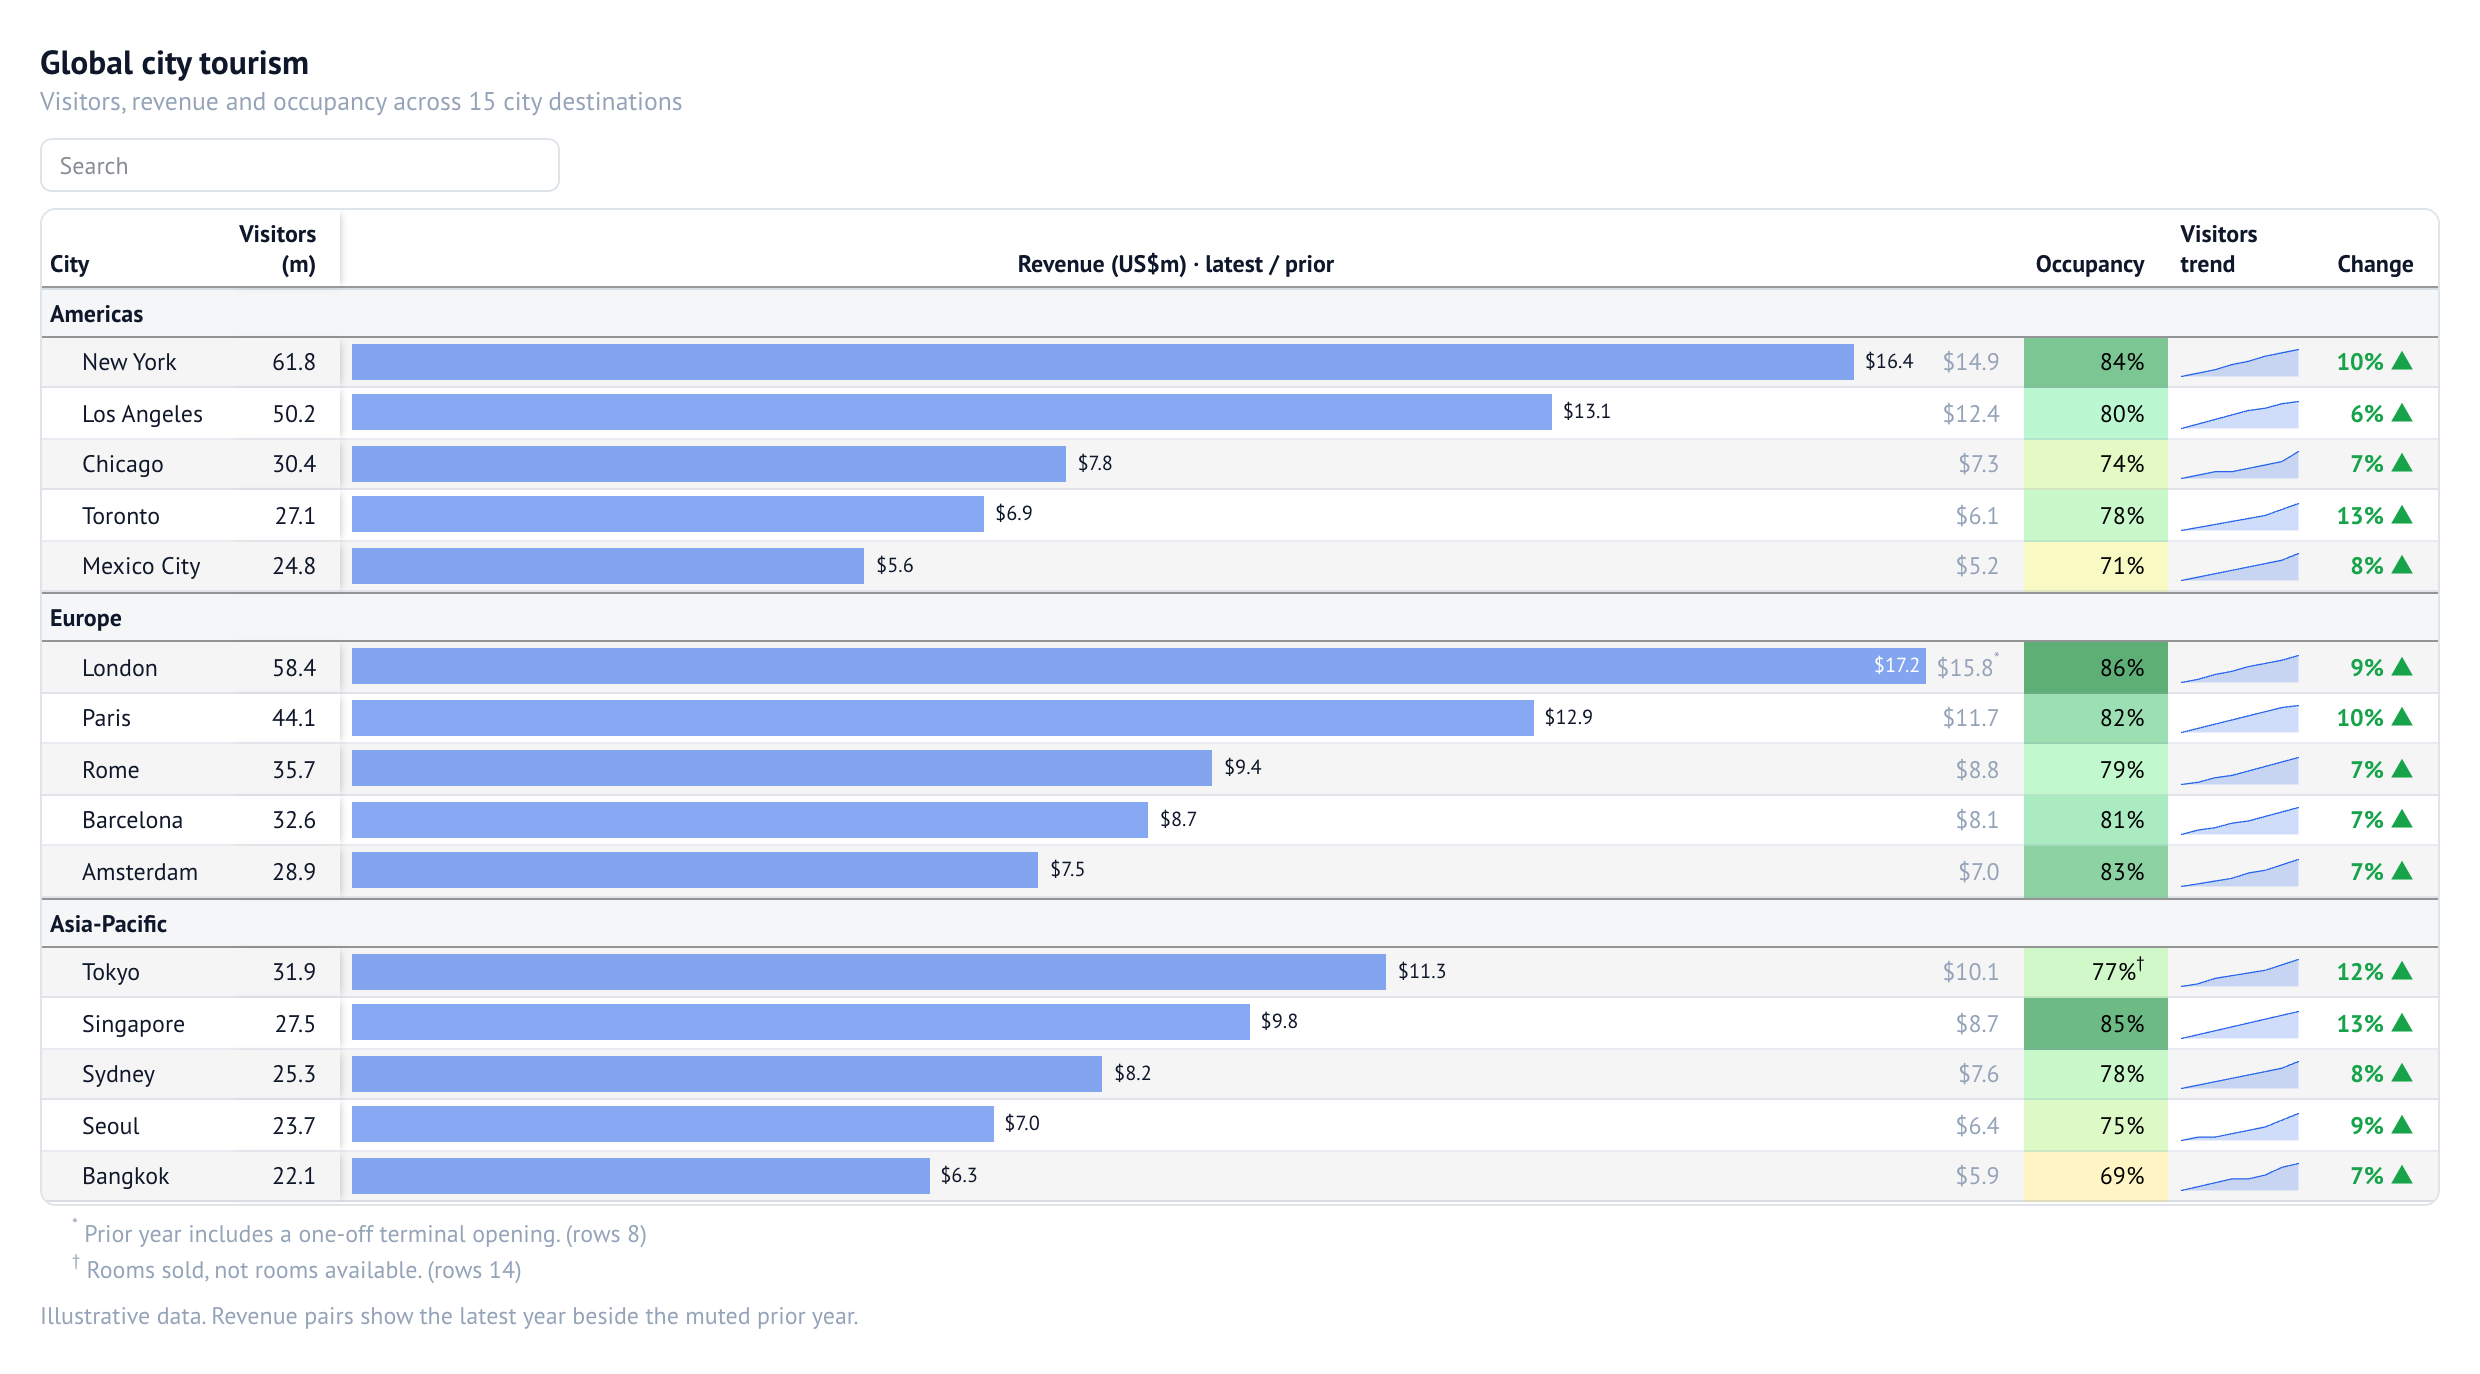
Task: Click Paris's green change arrow
Action: pos(2402,718)
